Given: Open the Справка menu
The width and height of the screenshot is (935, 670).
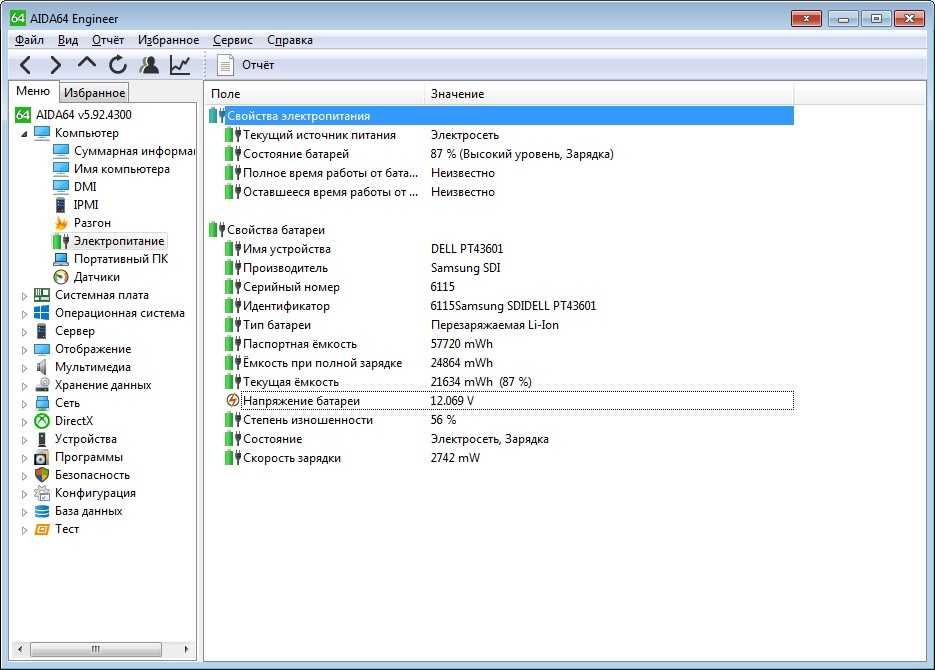Looking at the screenshot, I should coord(290,40).
